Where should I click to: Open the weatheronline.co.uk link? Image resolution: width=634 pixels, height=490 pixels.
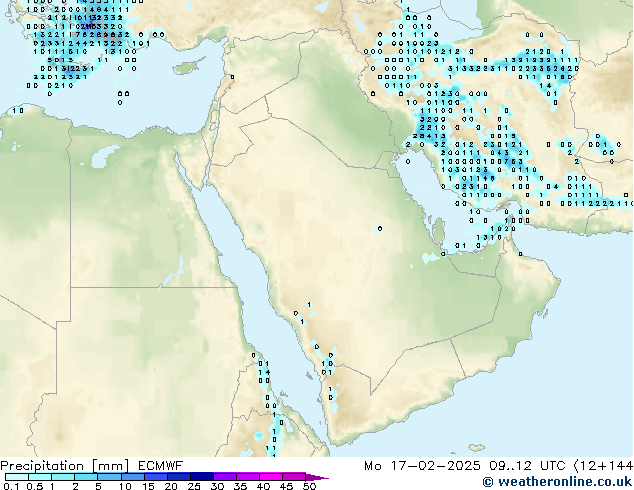[x=564, y=482]
